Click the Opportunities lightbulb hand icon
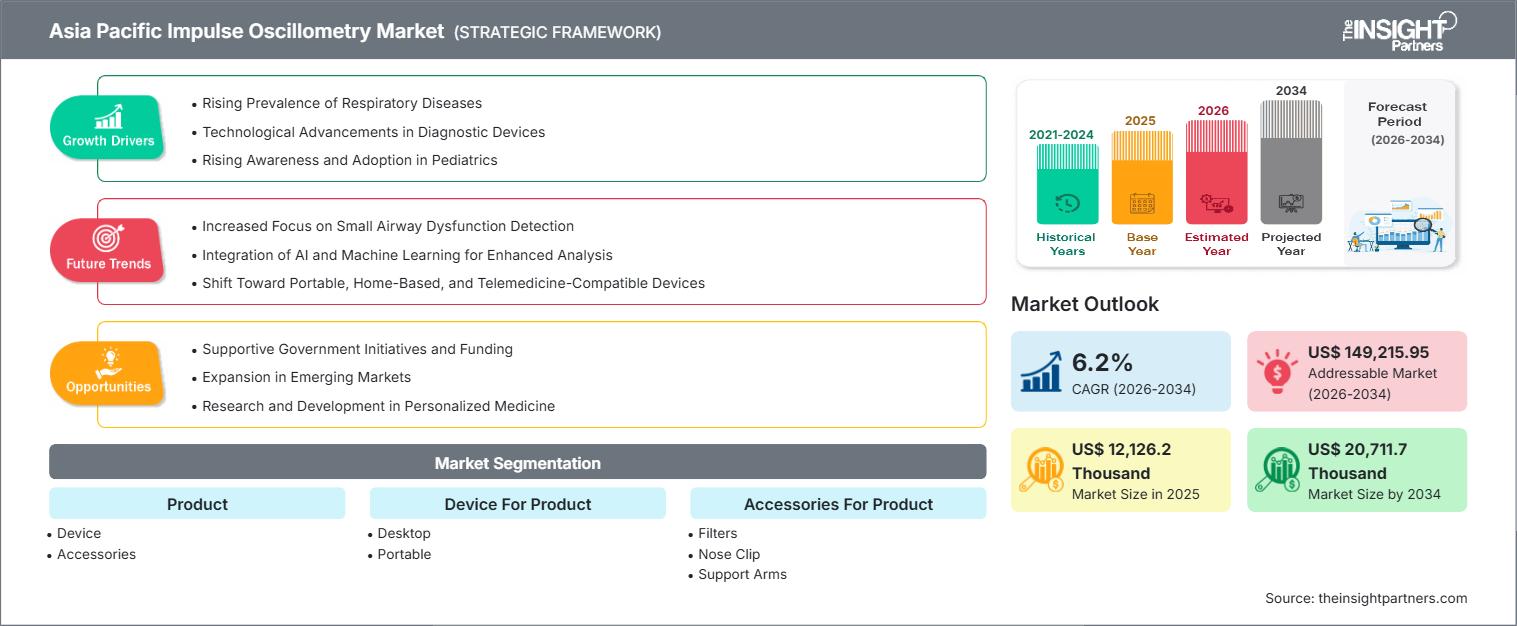Viewport: 1517px width, 626px height. [108, 361]
